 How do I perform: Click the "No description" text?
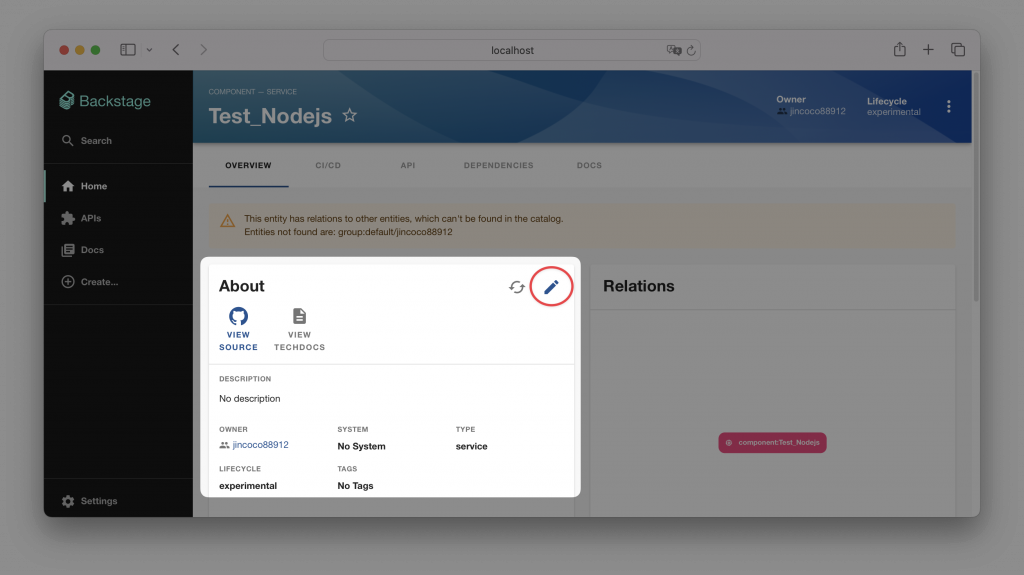(x=249, y=399)
